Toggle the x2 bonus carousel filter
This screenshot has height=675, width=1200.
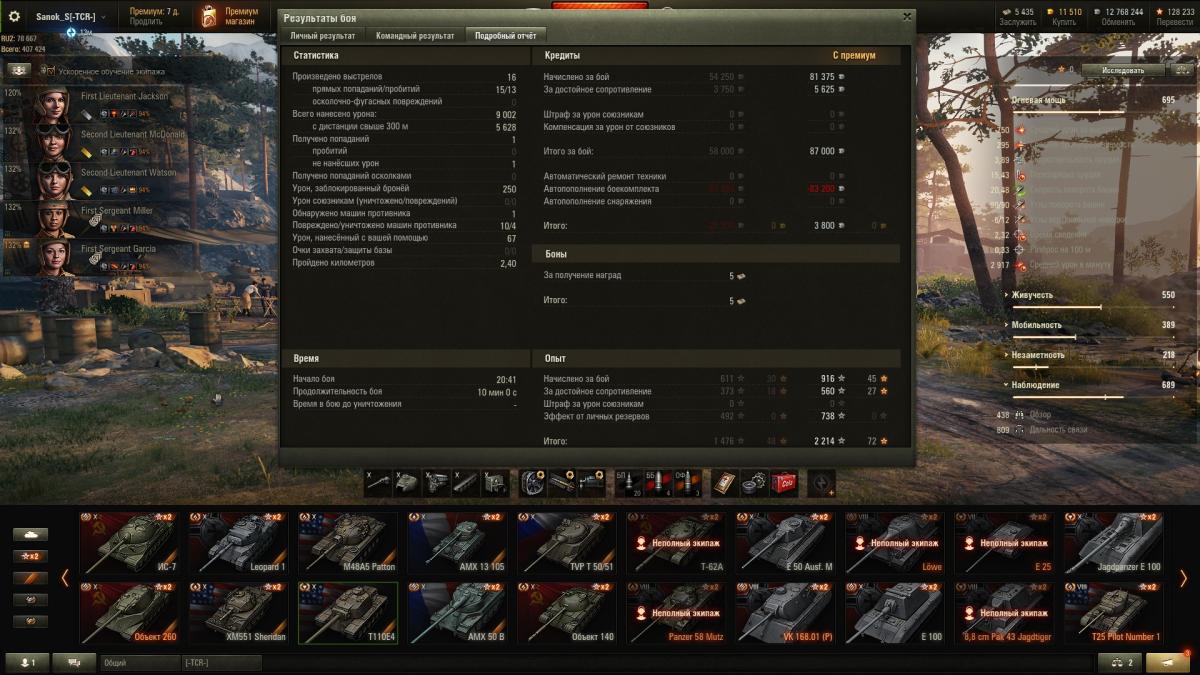click(x=30, y=556)
